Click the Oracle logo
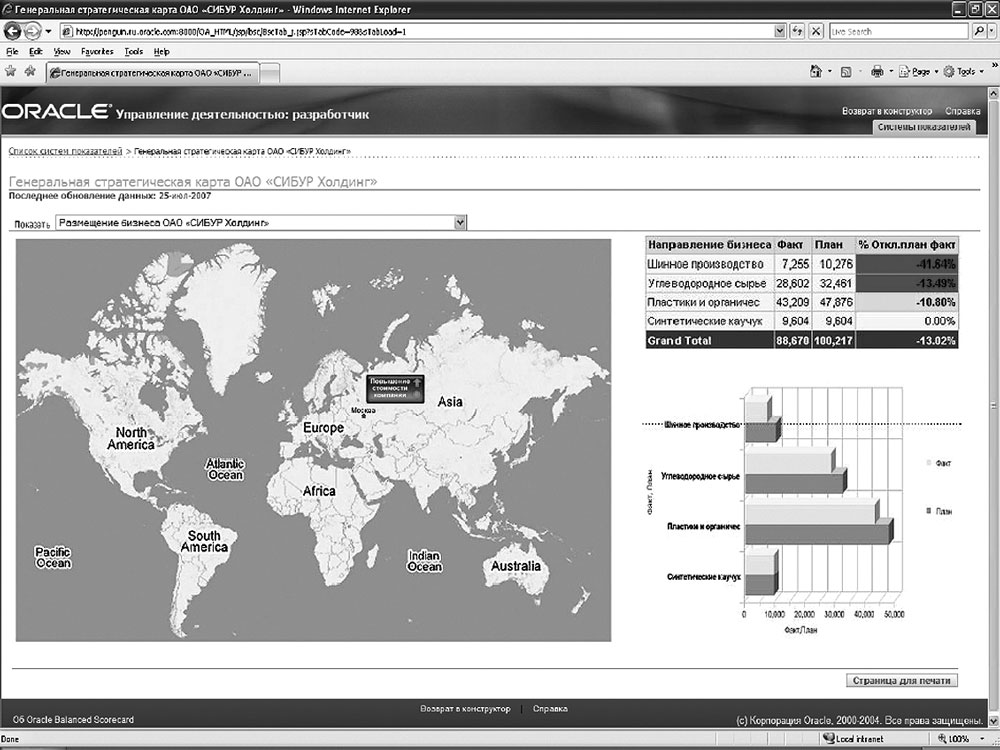Viewport: 1000px width, 750px height. (55, 112)
